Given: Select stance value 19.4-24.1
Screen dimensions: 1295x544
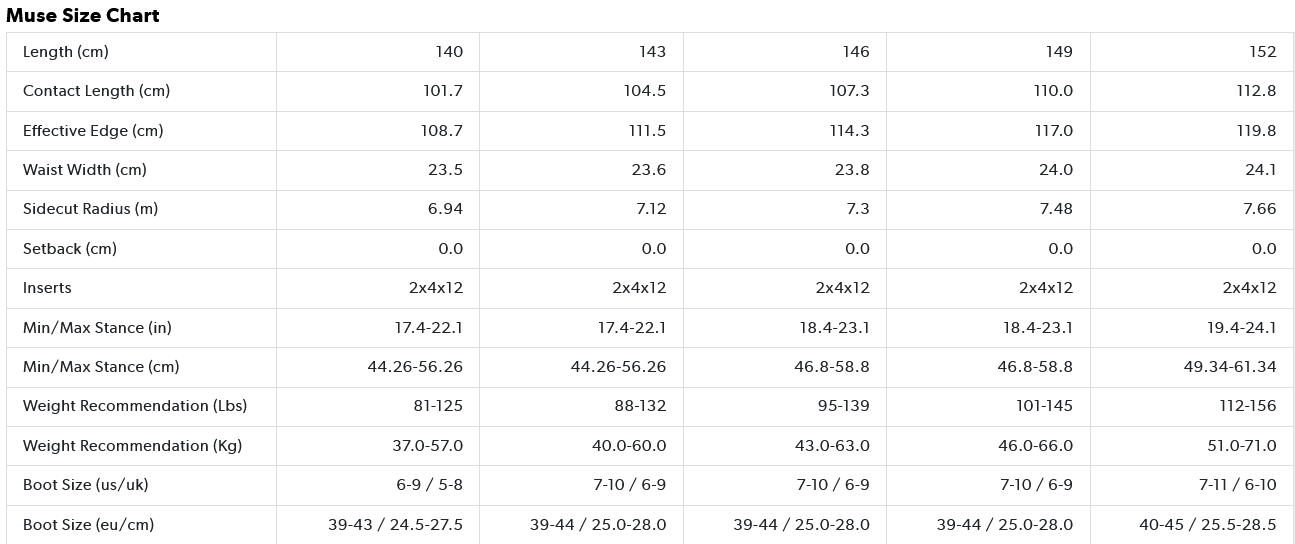Looking at the screenshot, I should pyautogui.click(x=1242, y=328).
